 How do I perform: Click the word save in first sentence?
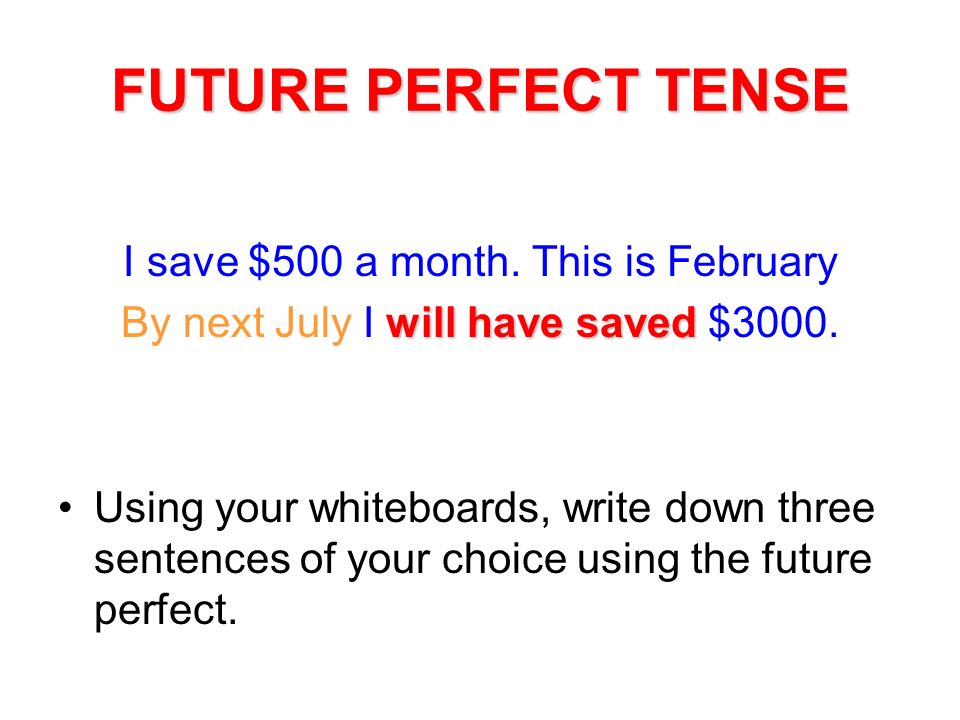point(192,263)
